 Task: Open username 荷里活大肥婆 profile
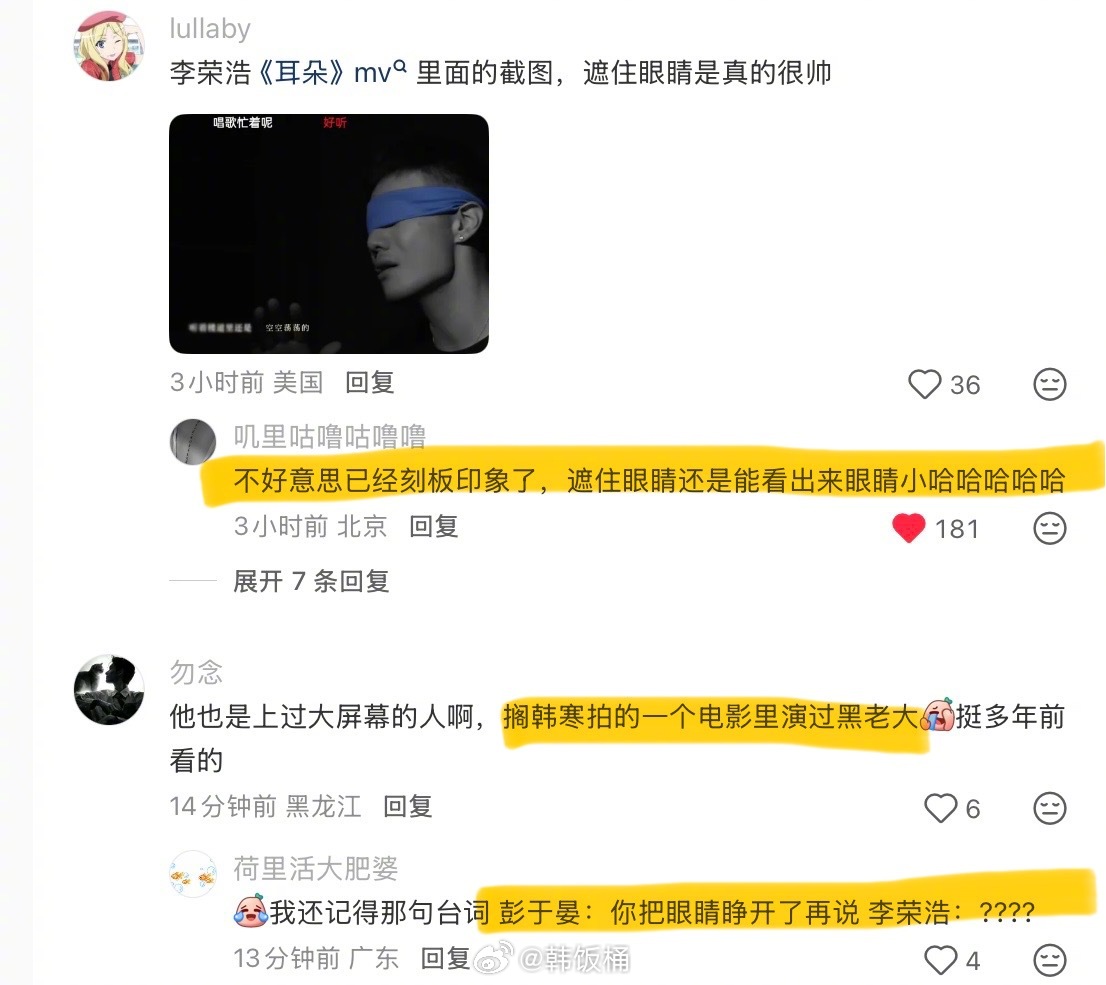coord(315,869)
